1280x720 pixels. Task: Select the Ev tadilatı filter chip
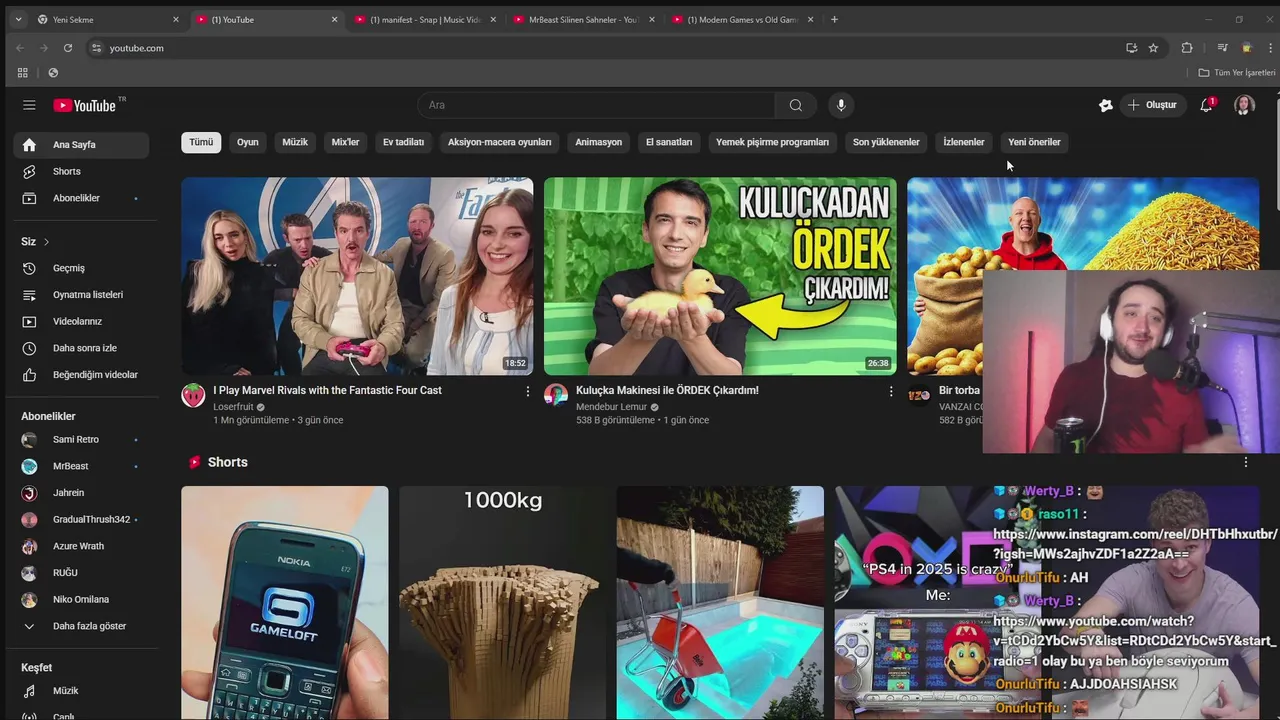(x=403, y=142)
